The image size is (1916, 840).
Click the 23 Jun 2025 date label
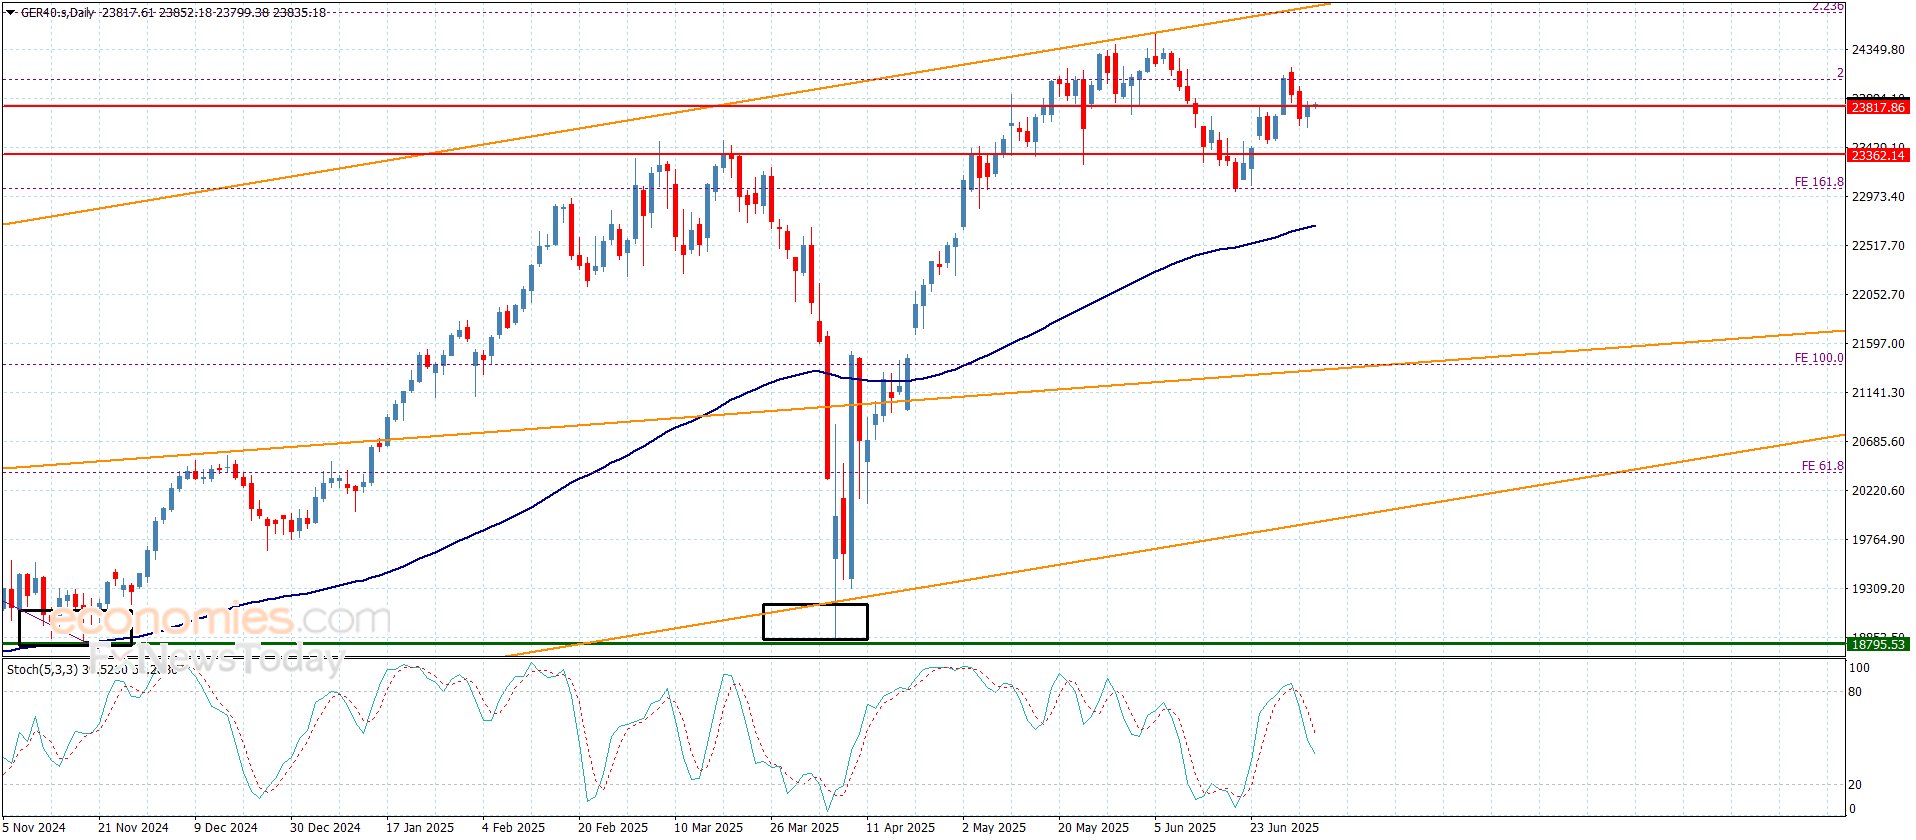click(1284, 827)
